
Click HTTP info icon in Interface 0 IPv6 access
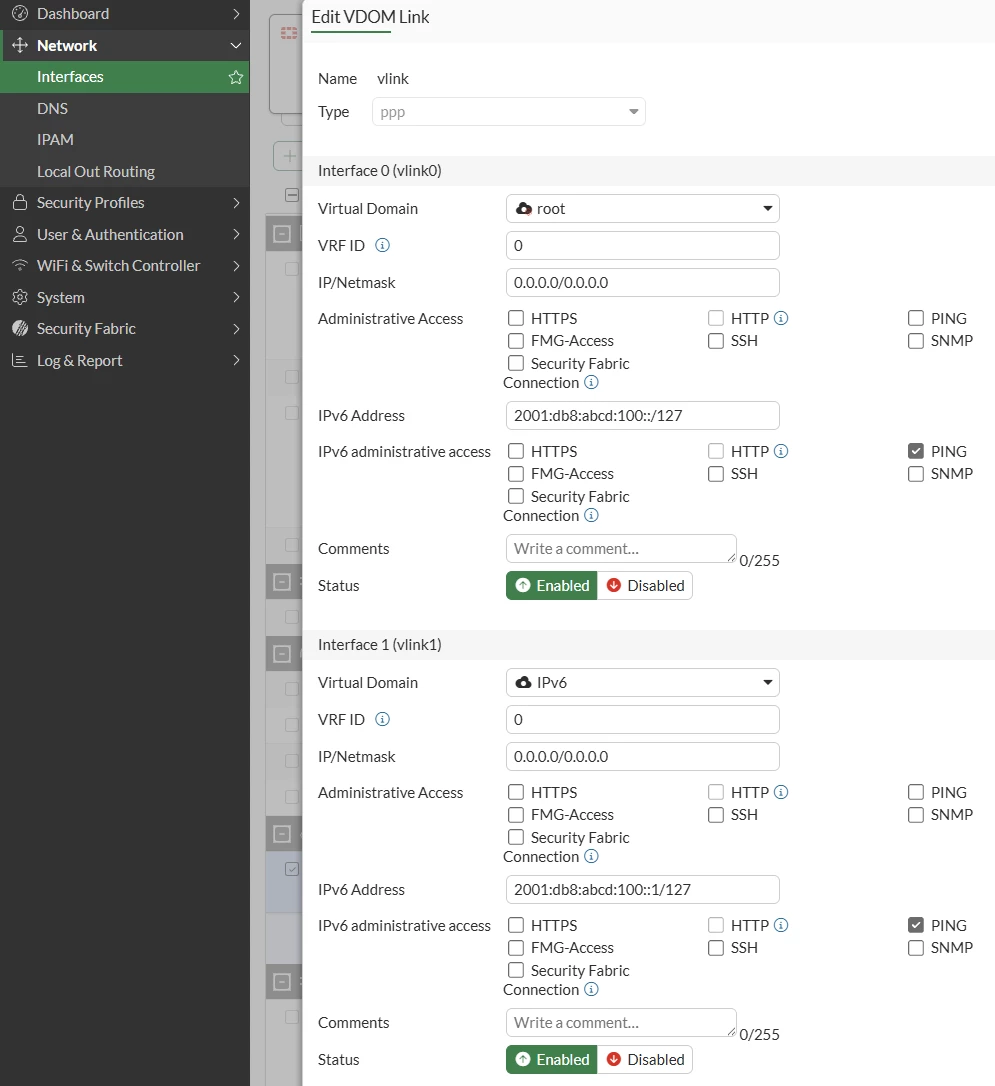[781, 451]
